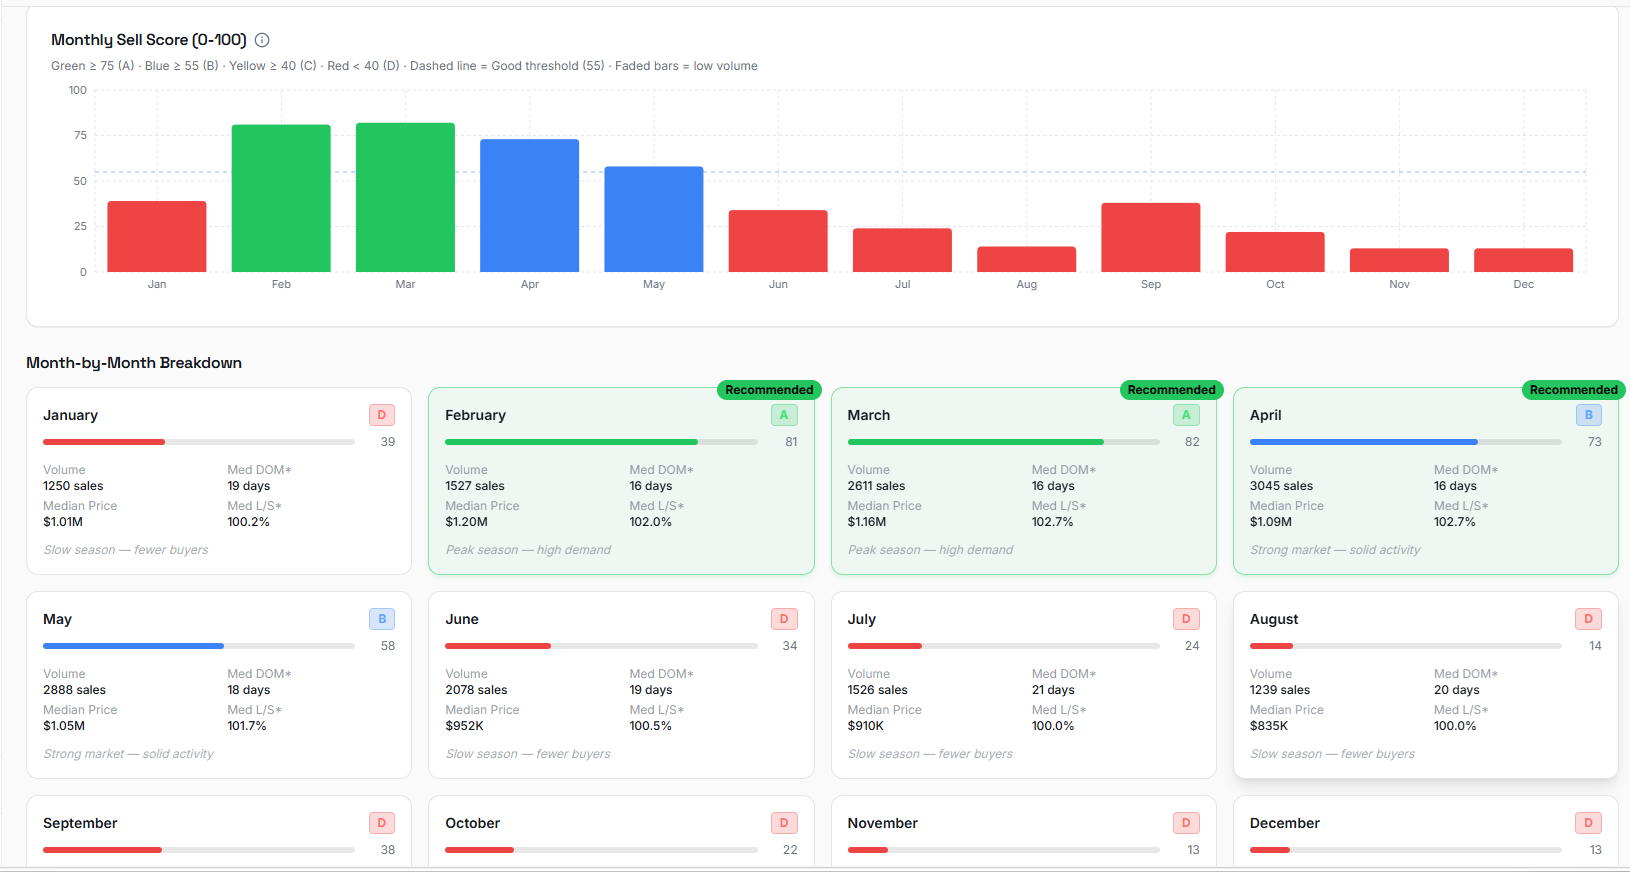Click the August card title
The image size is (1630, 872).
pos(1274,619)
